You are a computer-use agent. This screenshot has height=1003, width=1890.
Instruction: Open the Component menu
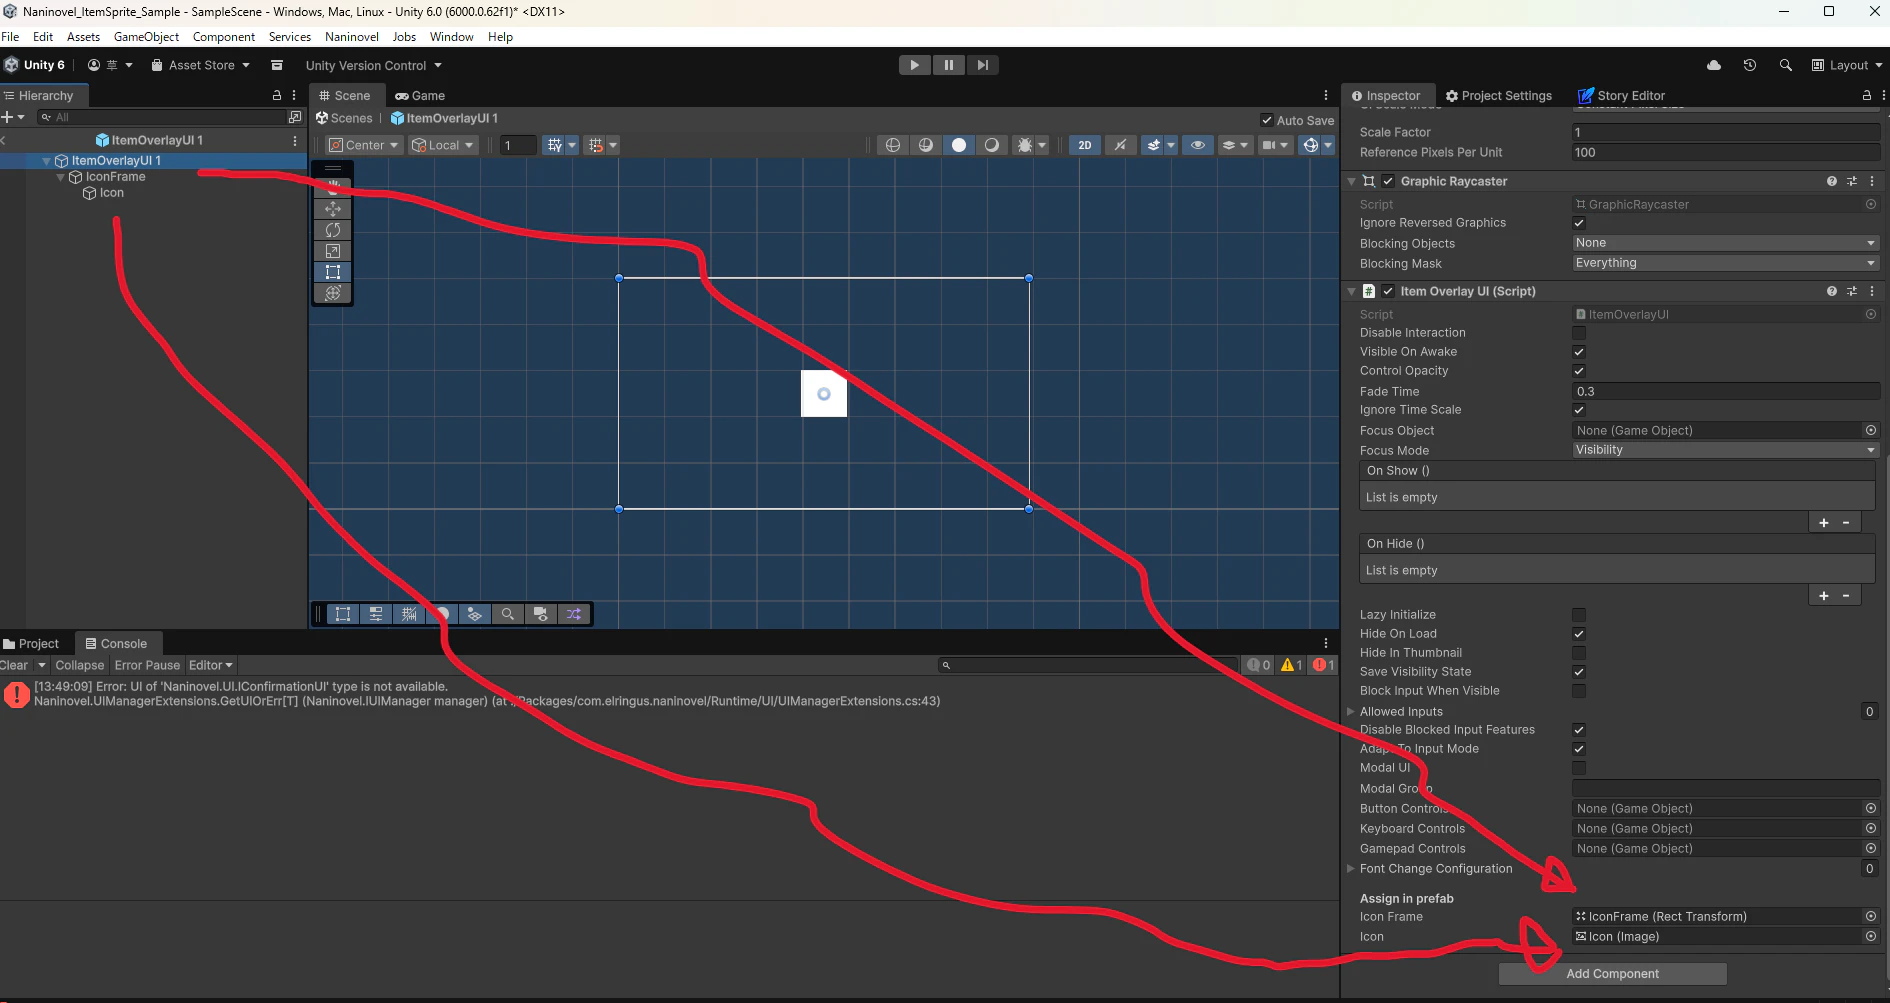[224, 37]
